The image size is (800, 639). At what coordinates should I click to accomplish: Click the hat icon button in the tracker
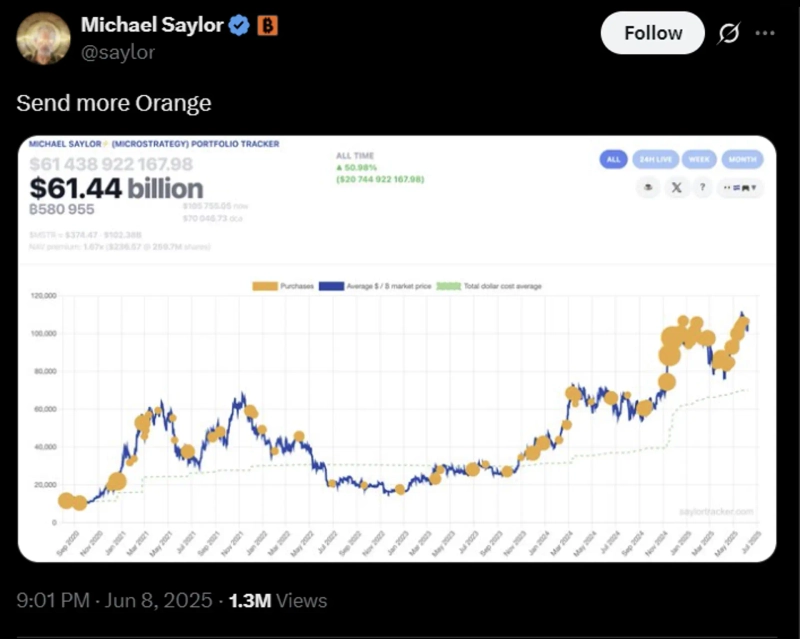pos(648,187)
